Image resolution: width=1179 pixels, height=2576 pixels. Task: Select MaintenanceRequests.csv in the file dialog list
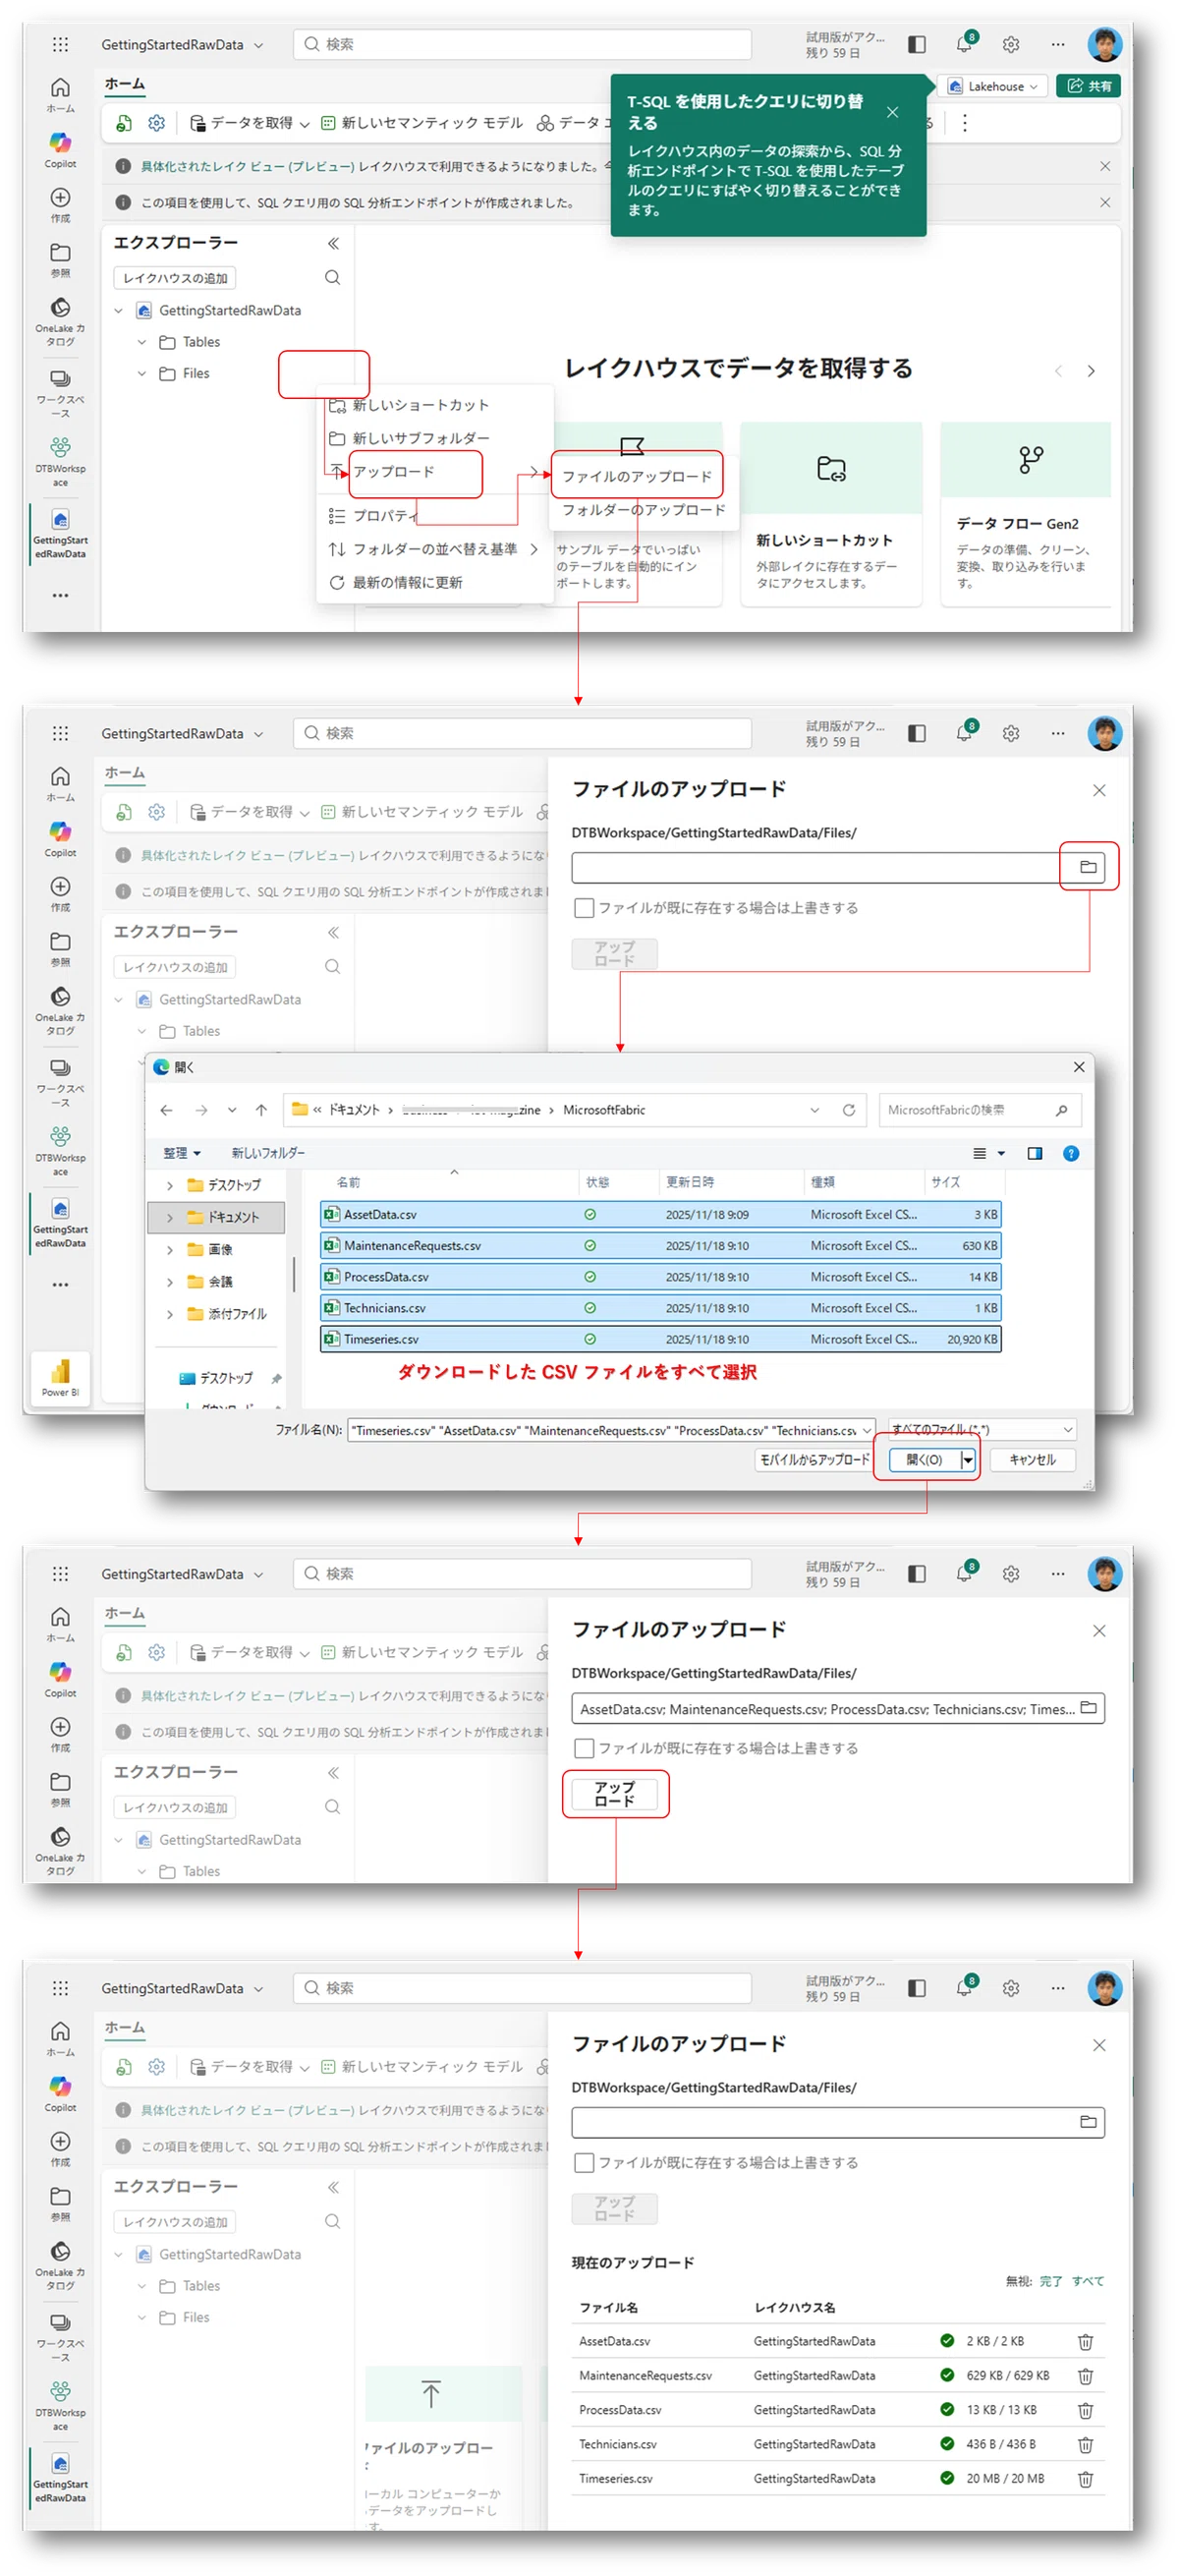[x=660, y=1246]
